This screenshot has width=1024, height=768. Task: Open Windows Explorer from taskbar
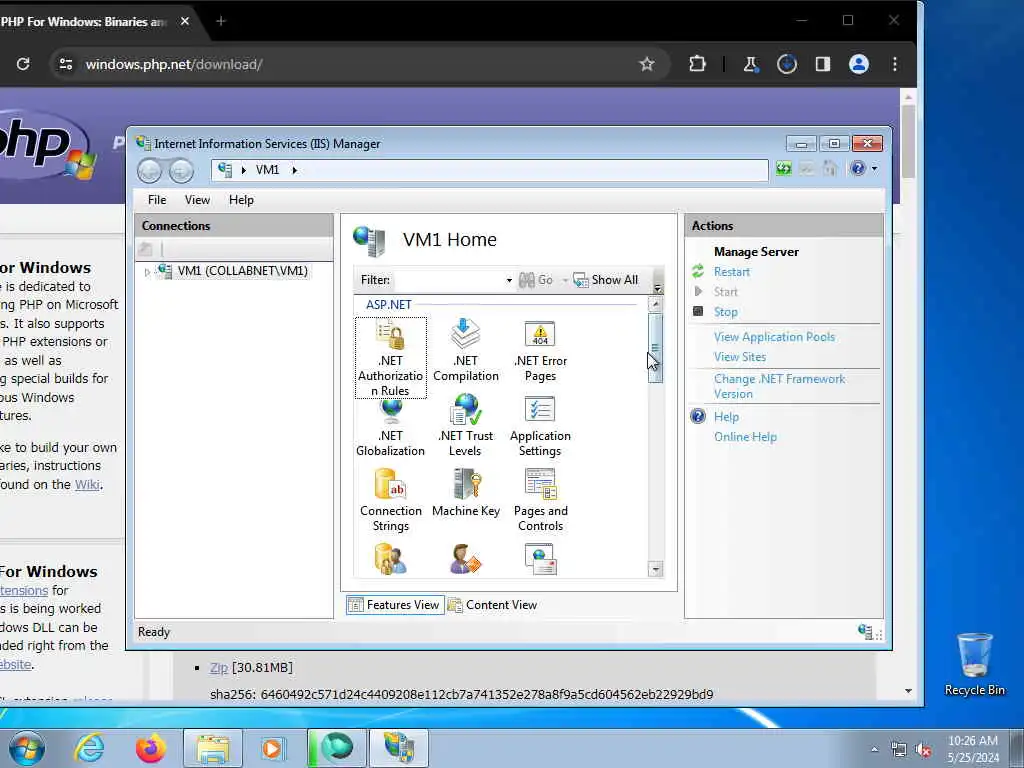click(213, 748)
